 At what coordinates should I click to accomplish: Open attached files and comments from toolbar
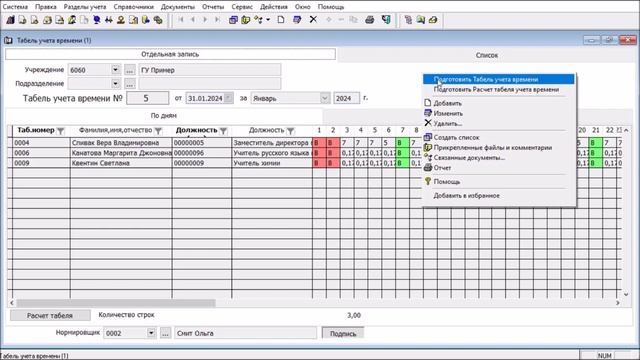click(x=245, y=20)
